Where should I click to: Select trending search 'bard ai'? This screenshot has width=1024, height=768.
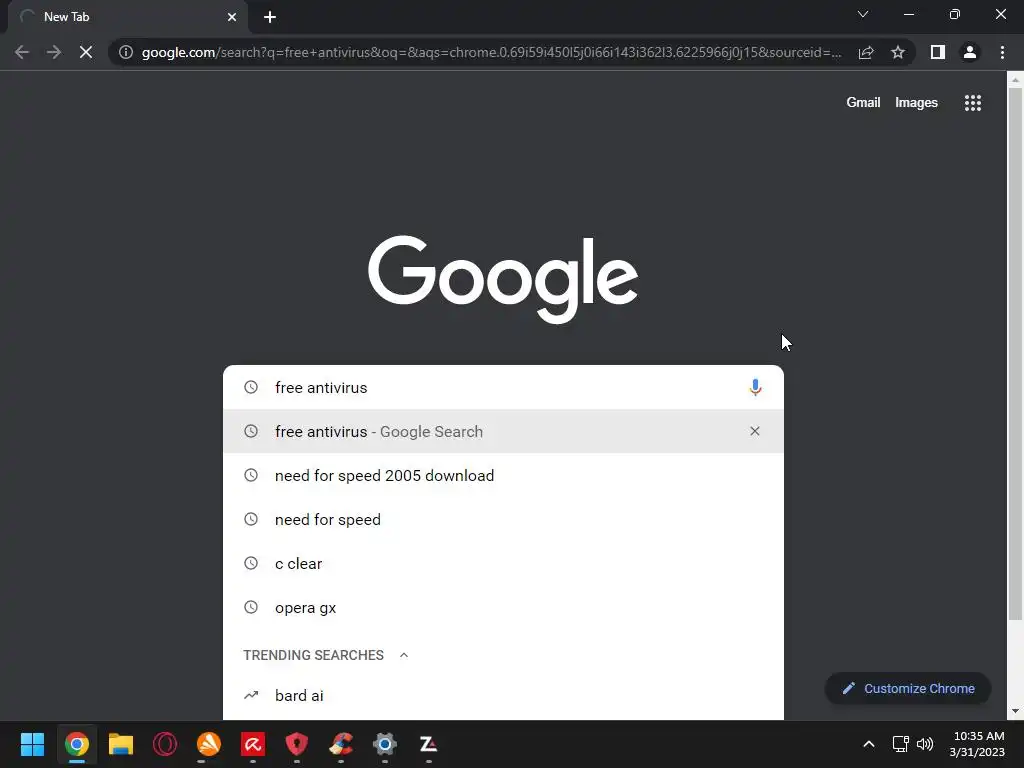(x=503, y=696)
